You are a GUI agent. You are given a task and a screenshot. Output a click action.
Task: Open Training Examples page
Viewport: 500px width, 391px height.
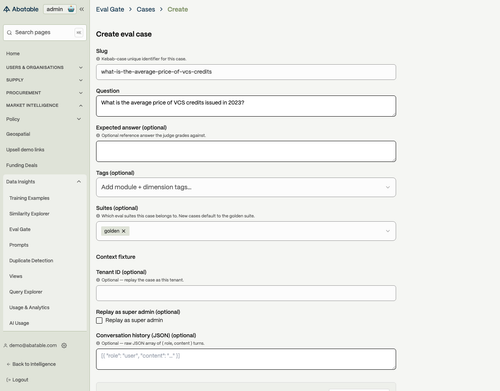pos(29,198)
